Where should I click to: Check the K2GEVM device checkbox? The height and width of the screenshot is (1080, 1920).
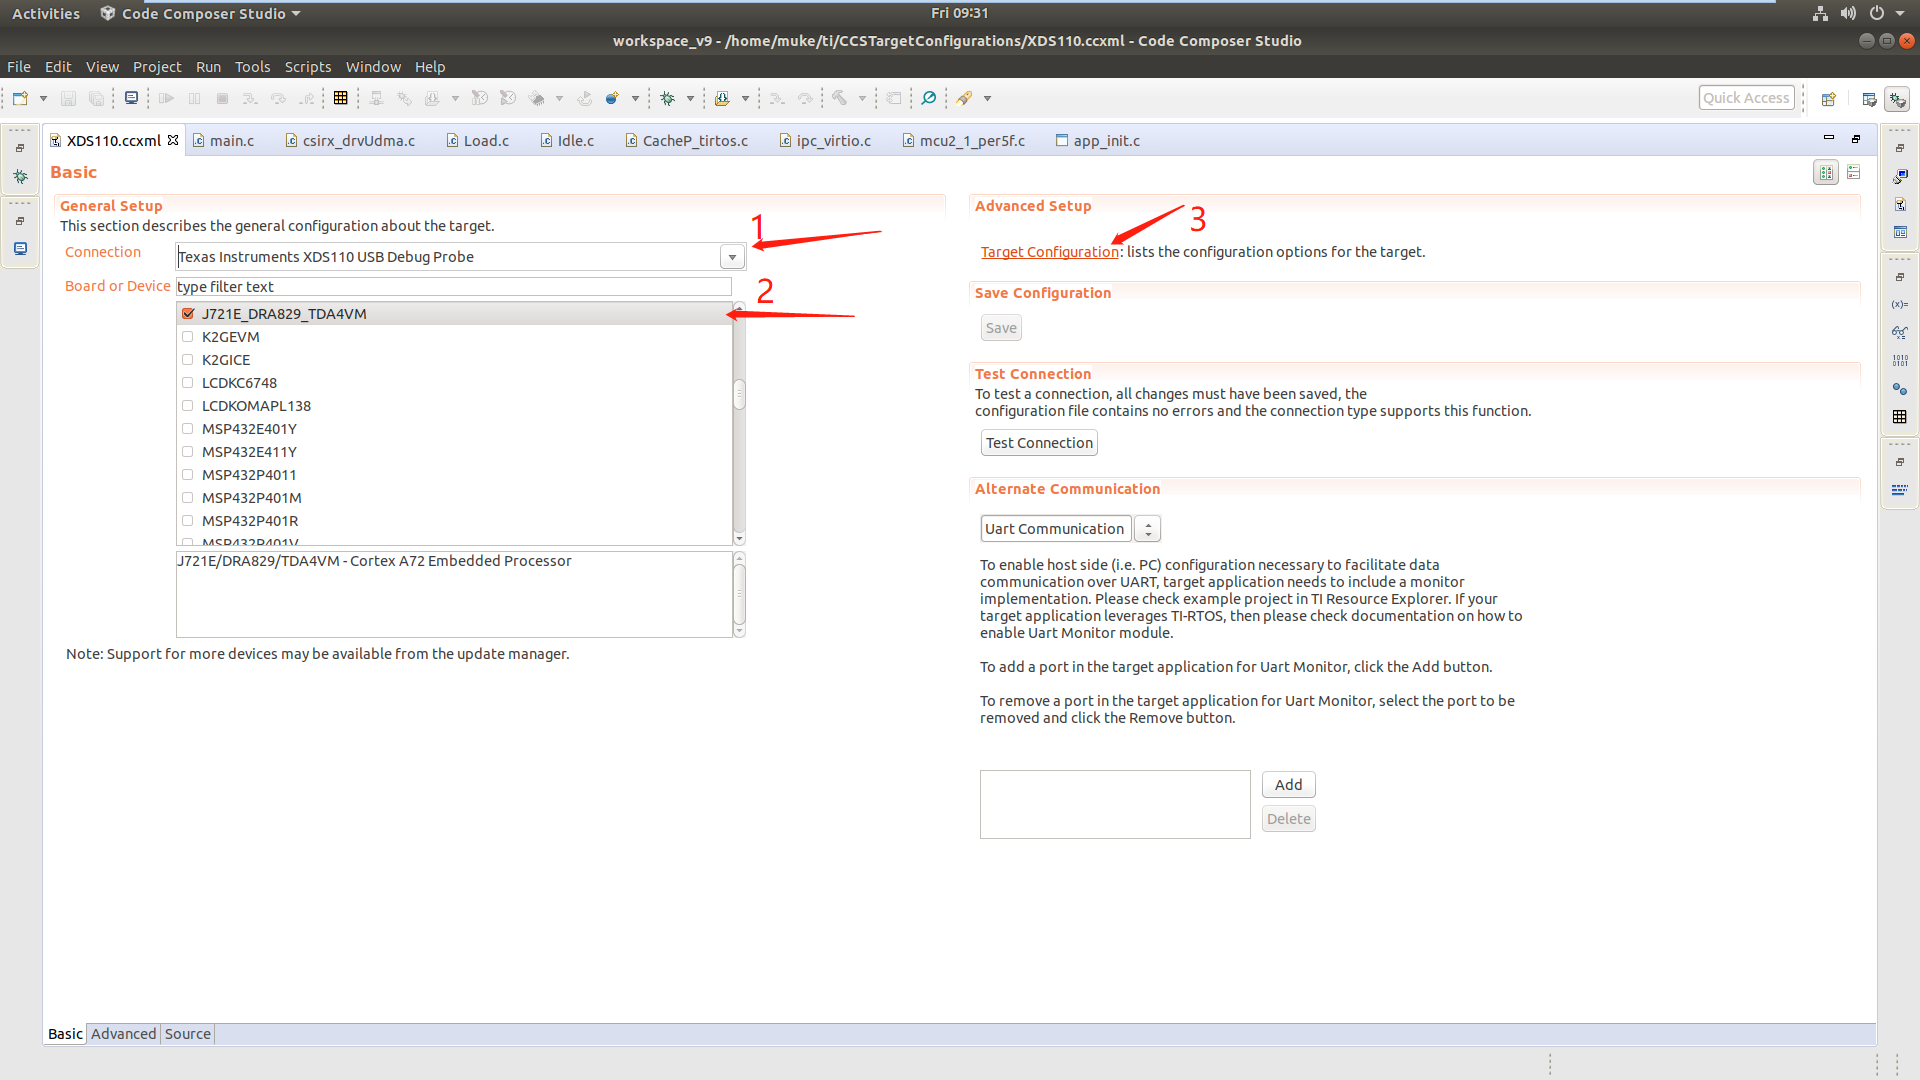click(188, 337)
